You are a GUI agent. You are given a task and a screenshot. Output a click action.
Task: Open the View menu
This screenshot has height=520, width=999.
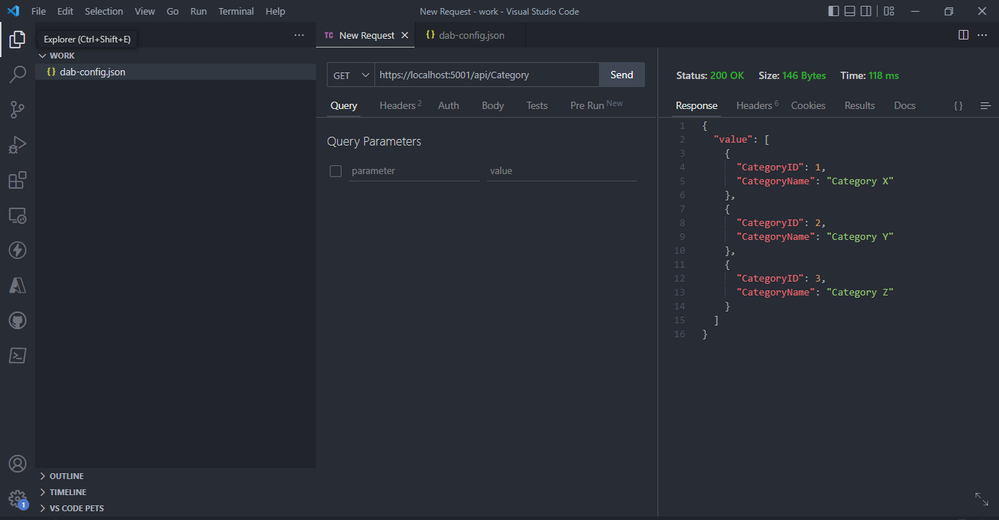(x=145, y=11)
